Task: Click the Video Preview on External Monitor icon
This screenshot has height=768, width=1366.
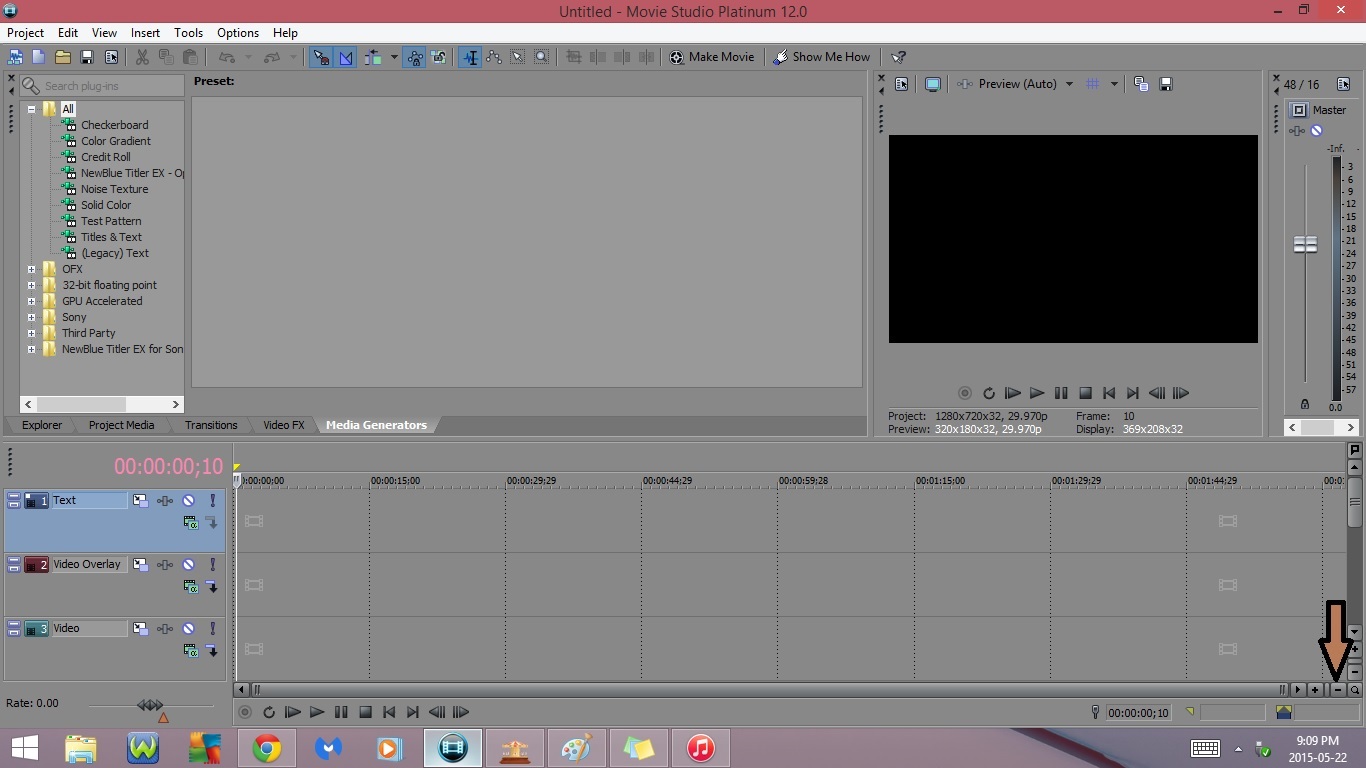Action: (932, 84)
